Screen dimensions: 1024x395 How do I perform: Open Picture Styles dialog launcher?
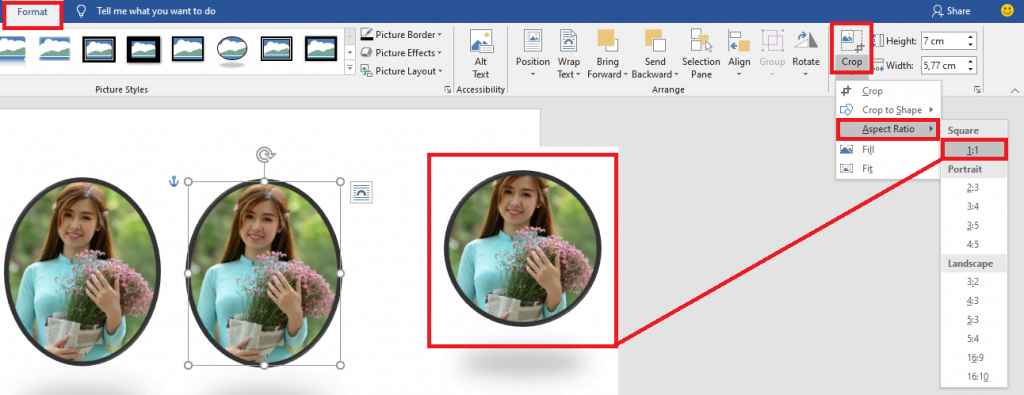447,90
